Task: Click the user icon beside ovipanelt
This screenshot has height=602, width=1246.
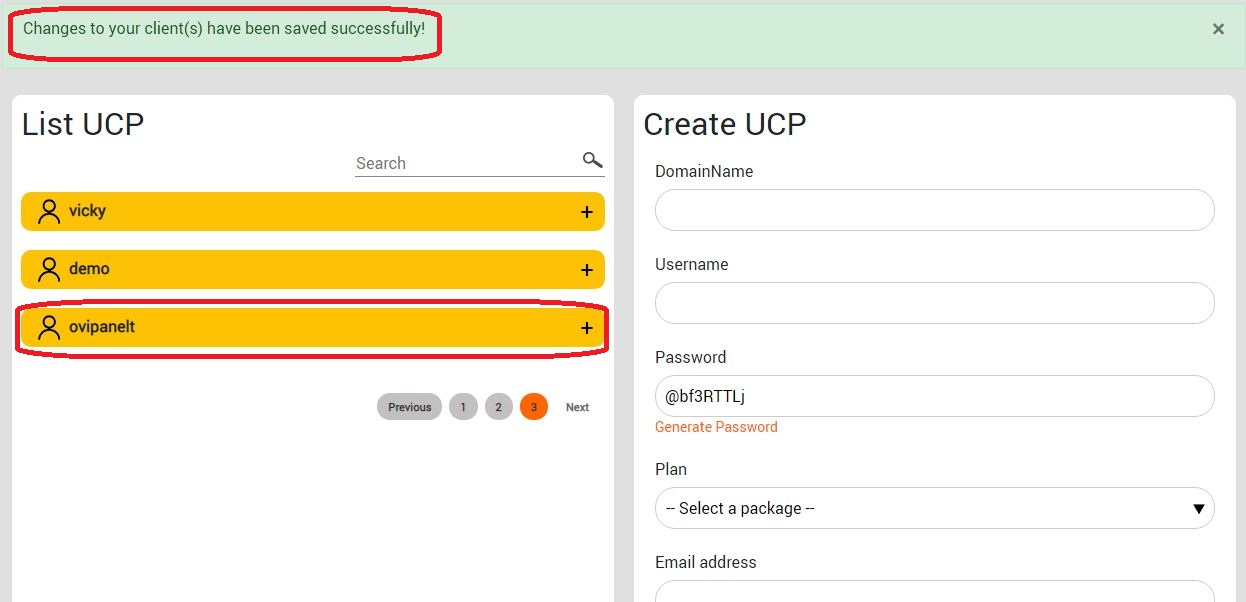Action: (49, 328)
